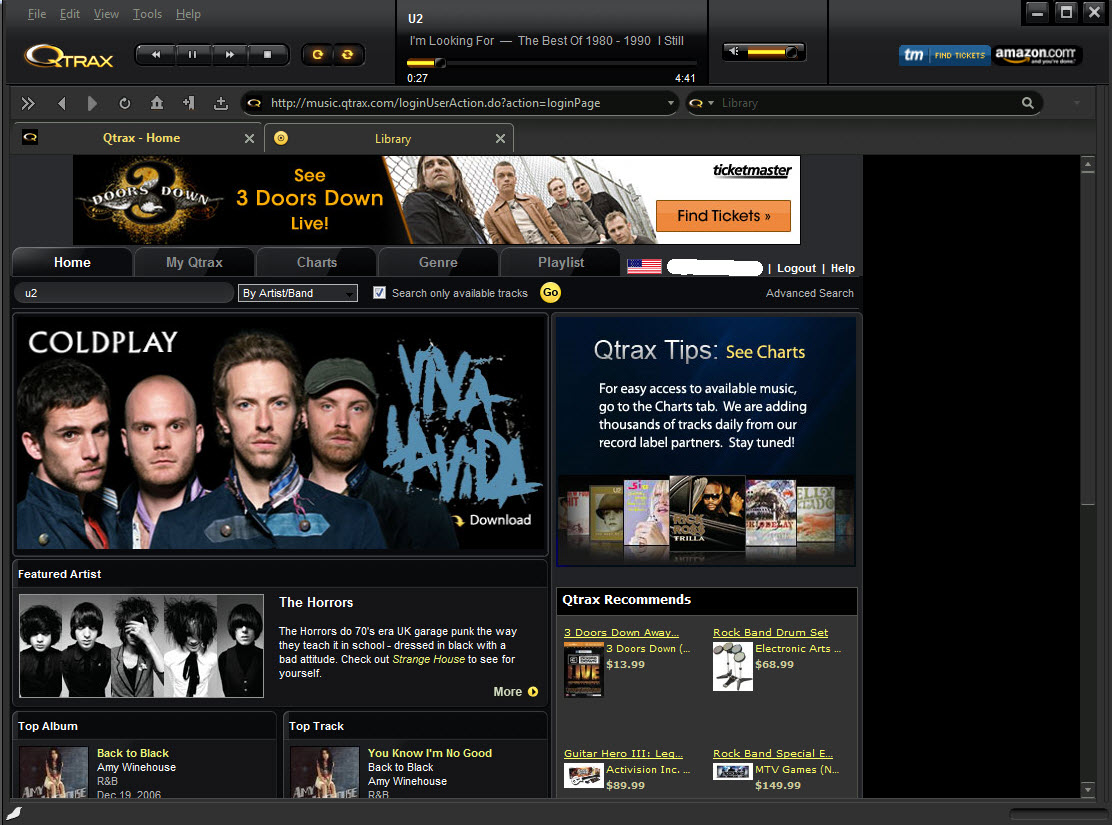This screenshot has height=825, width=1112.
Task: Open the Strange House link
Action: pyautogui.click(x=428, y=659)
